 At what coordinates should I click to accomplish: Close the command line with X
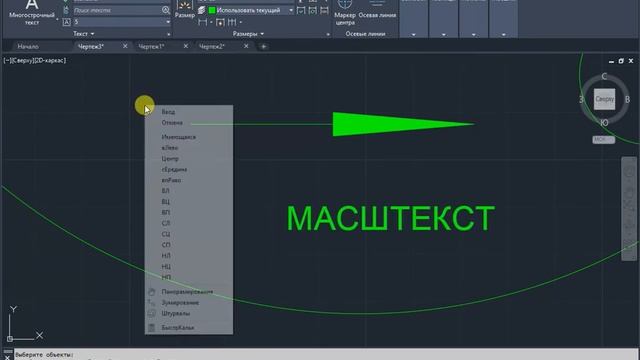[7, 357]
